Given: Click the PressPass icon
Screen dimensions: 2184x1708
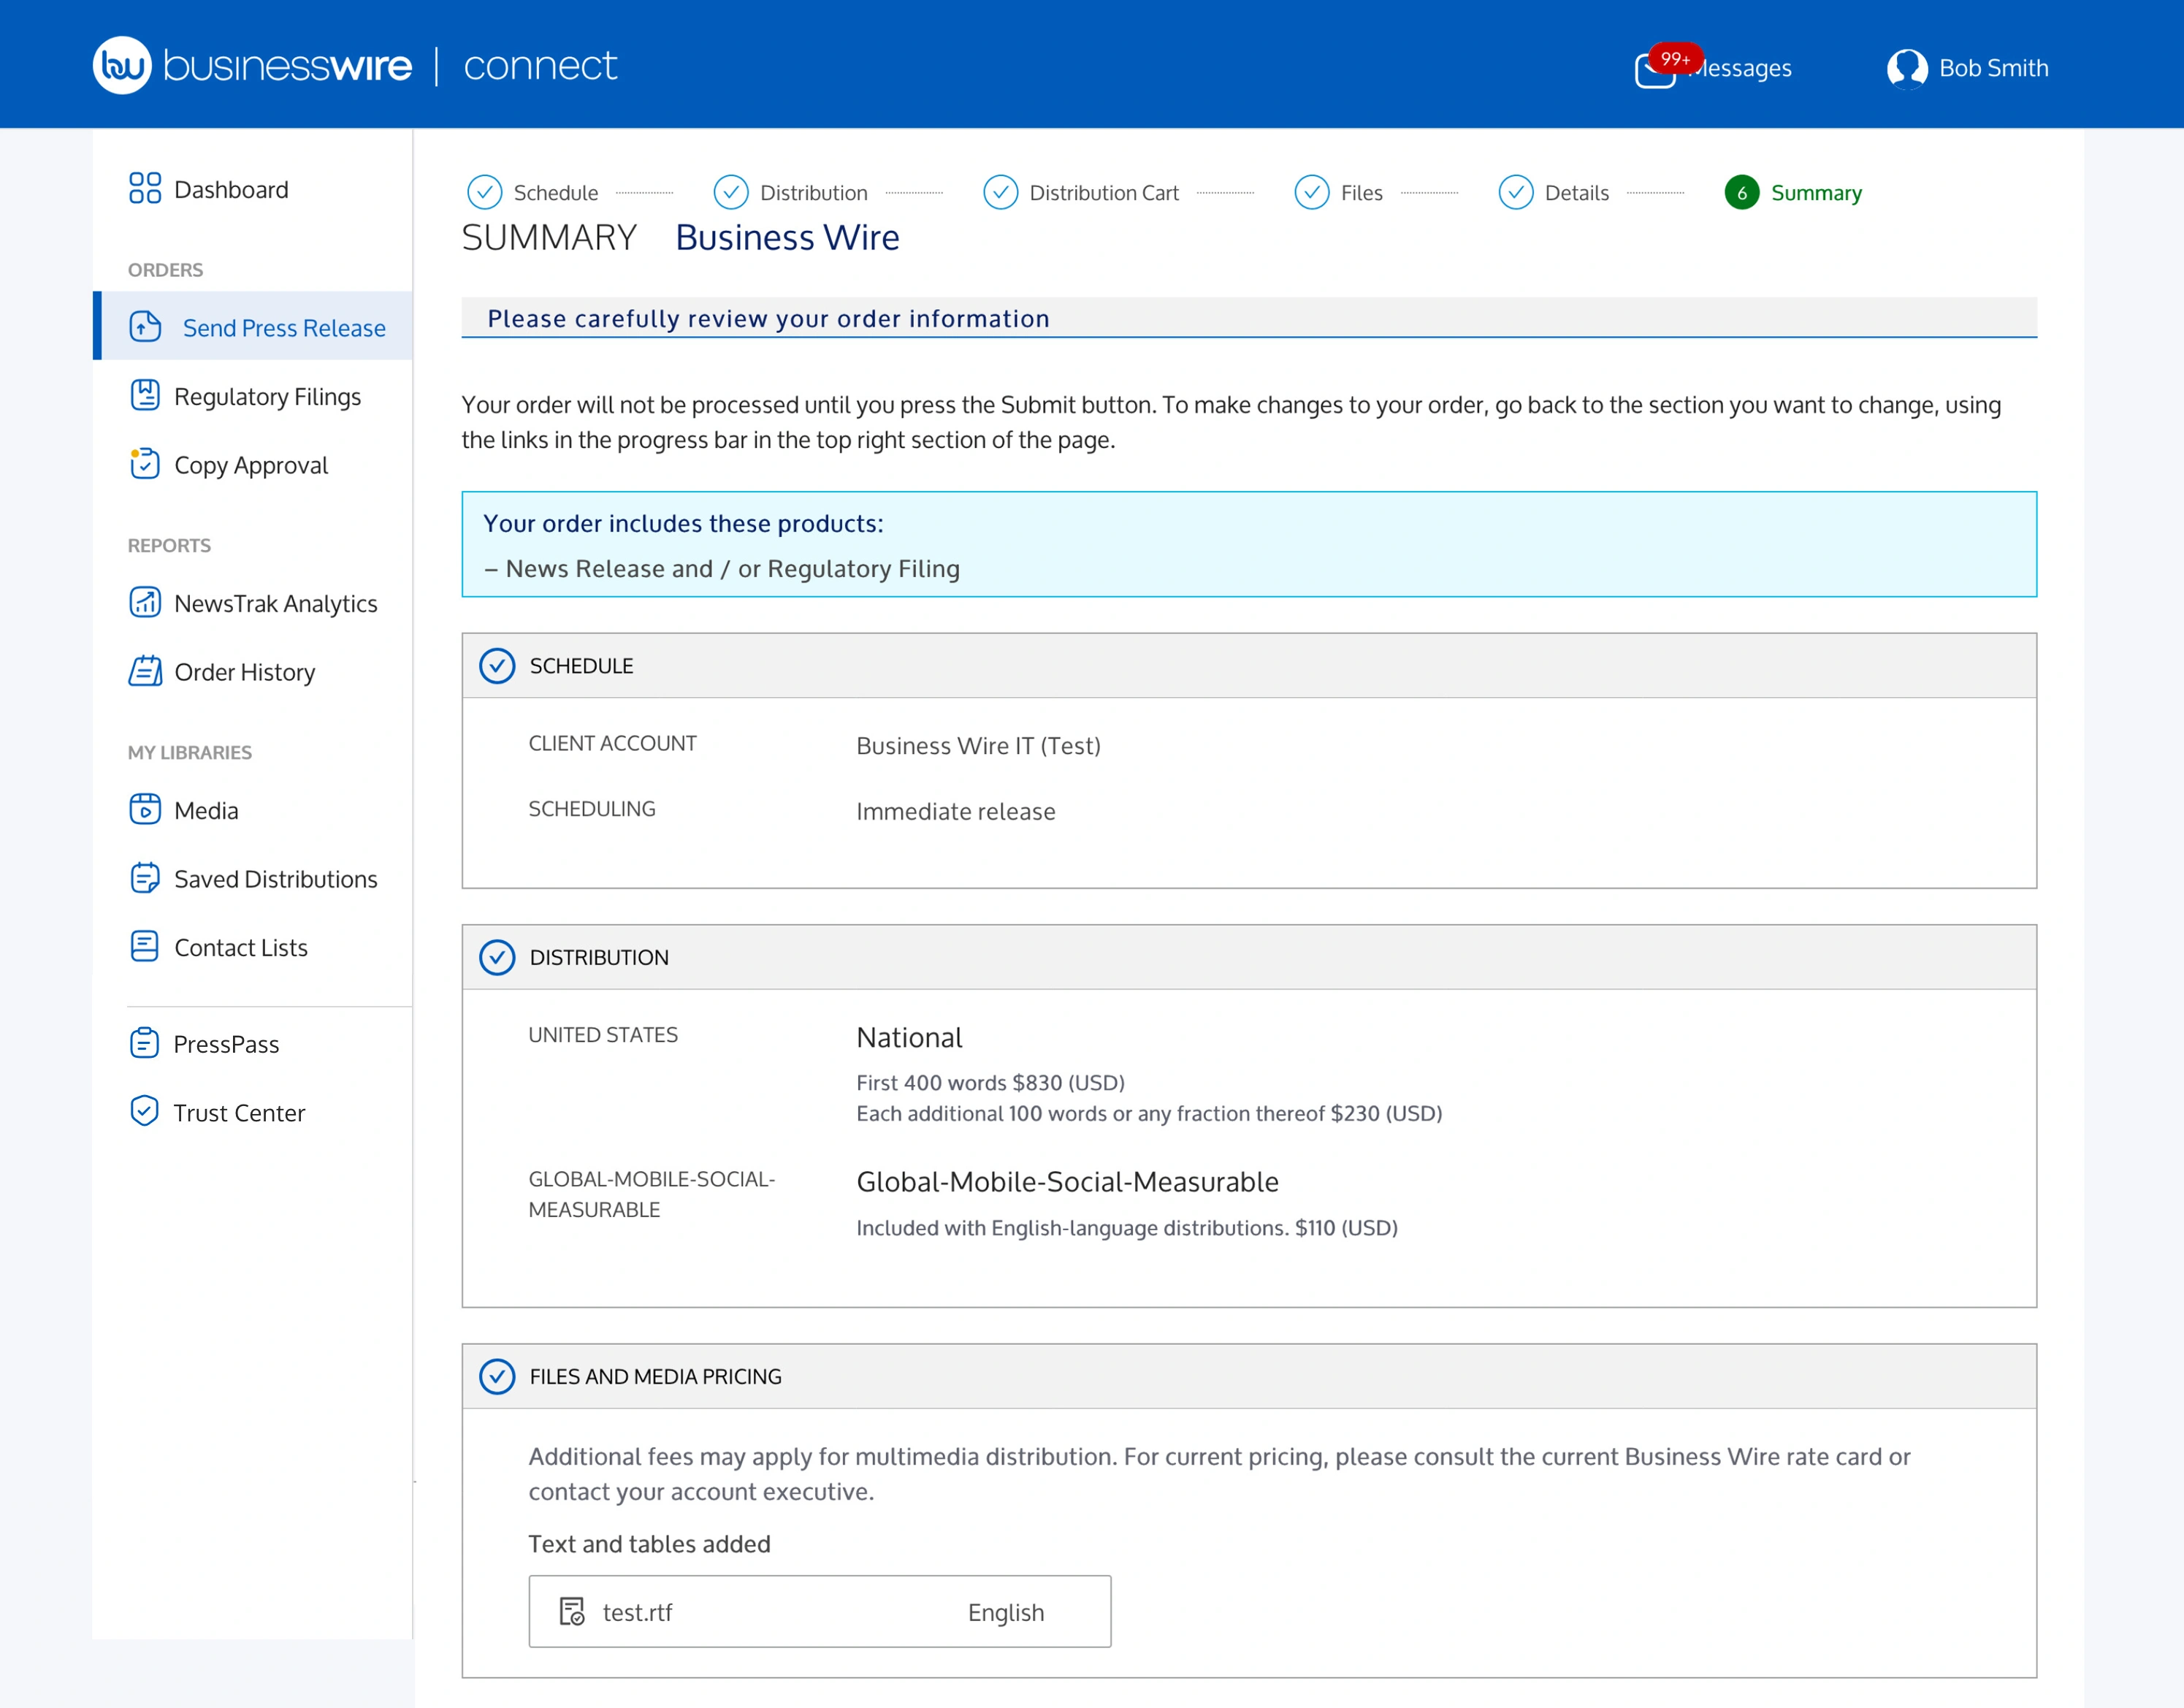Looking at the screenshot, I should 145,1043.
